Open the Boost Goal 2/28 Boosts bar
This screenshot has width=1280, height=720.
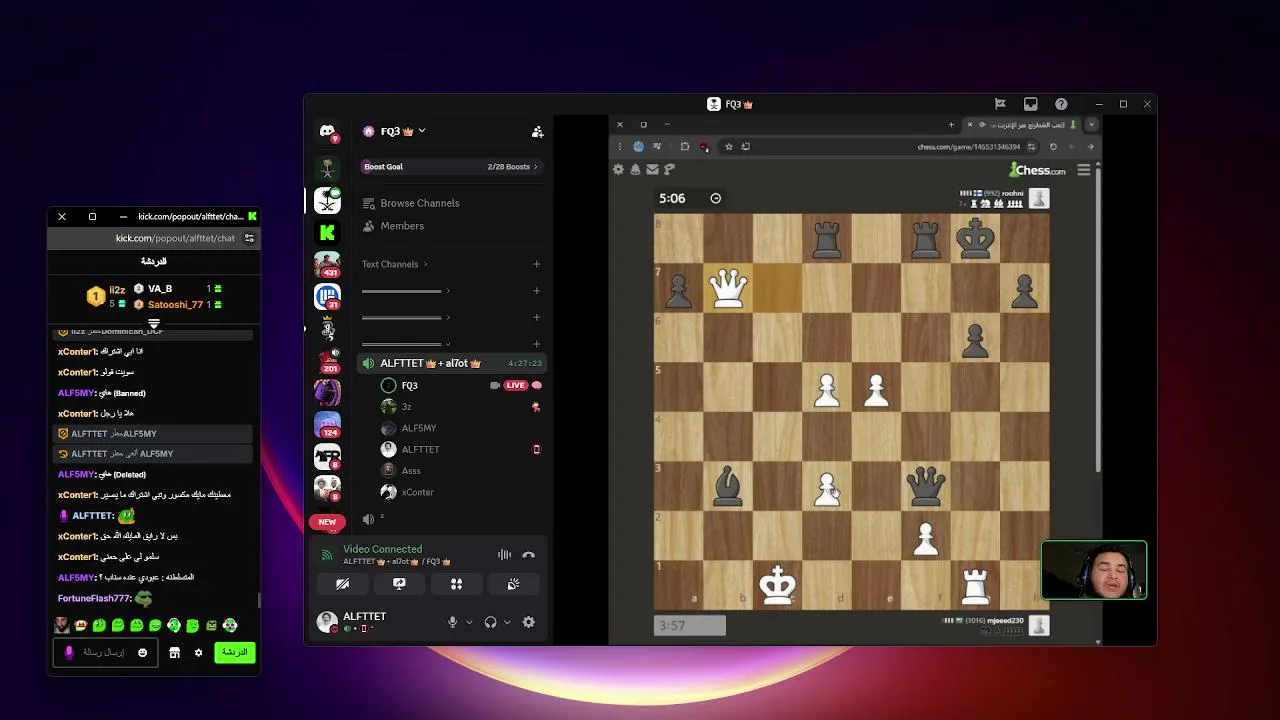tap(450, 167)
